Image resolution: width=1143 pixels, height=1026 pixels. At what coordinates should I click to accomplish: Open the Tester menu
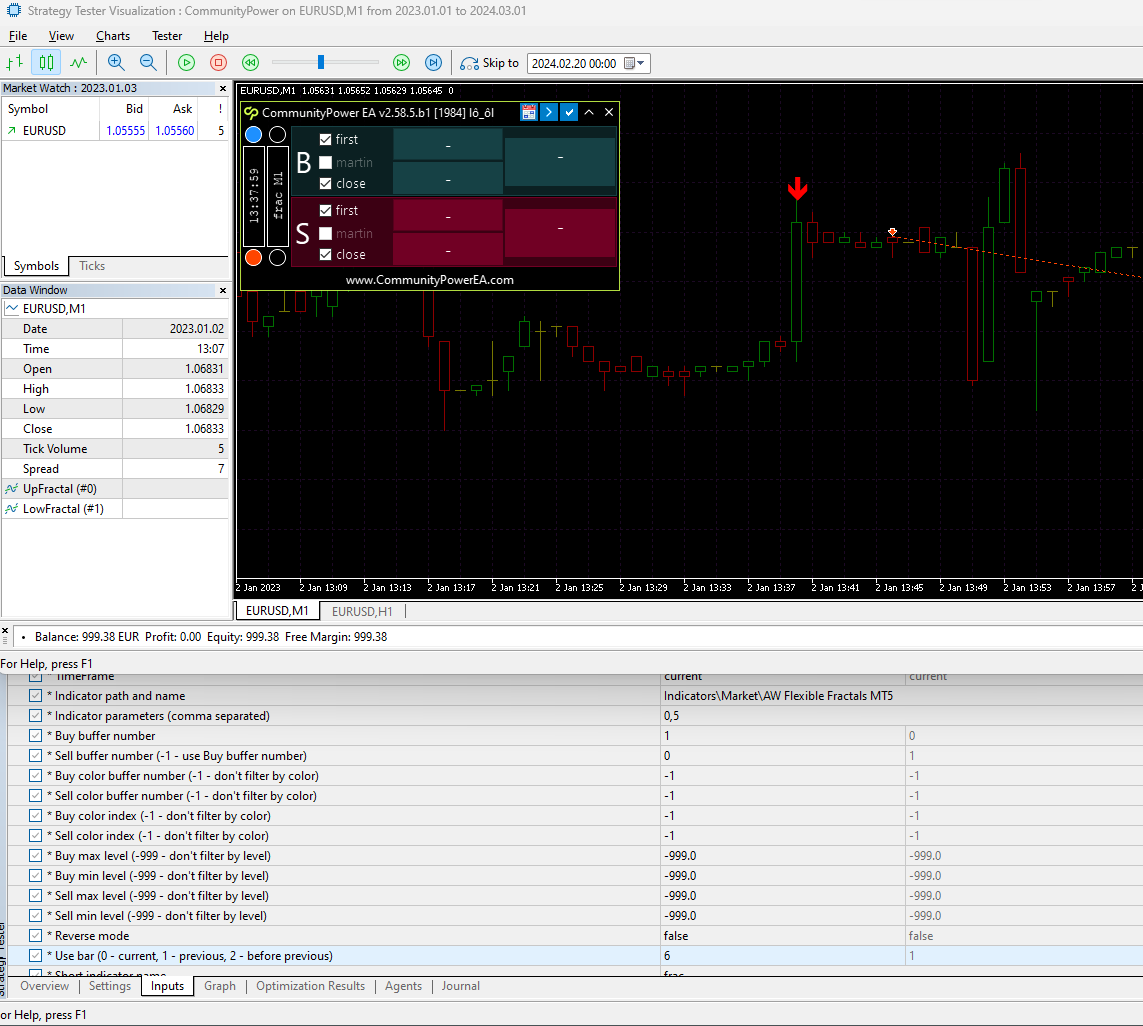click(167, 36)
